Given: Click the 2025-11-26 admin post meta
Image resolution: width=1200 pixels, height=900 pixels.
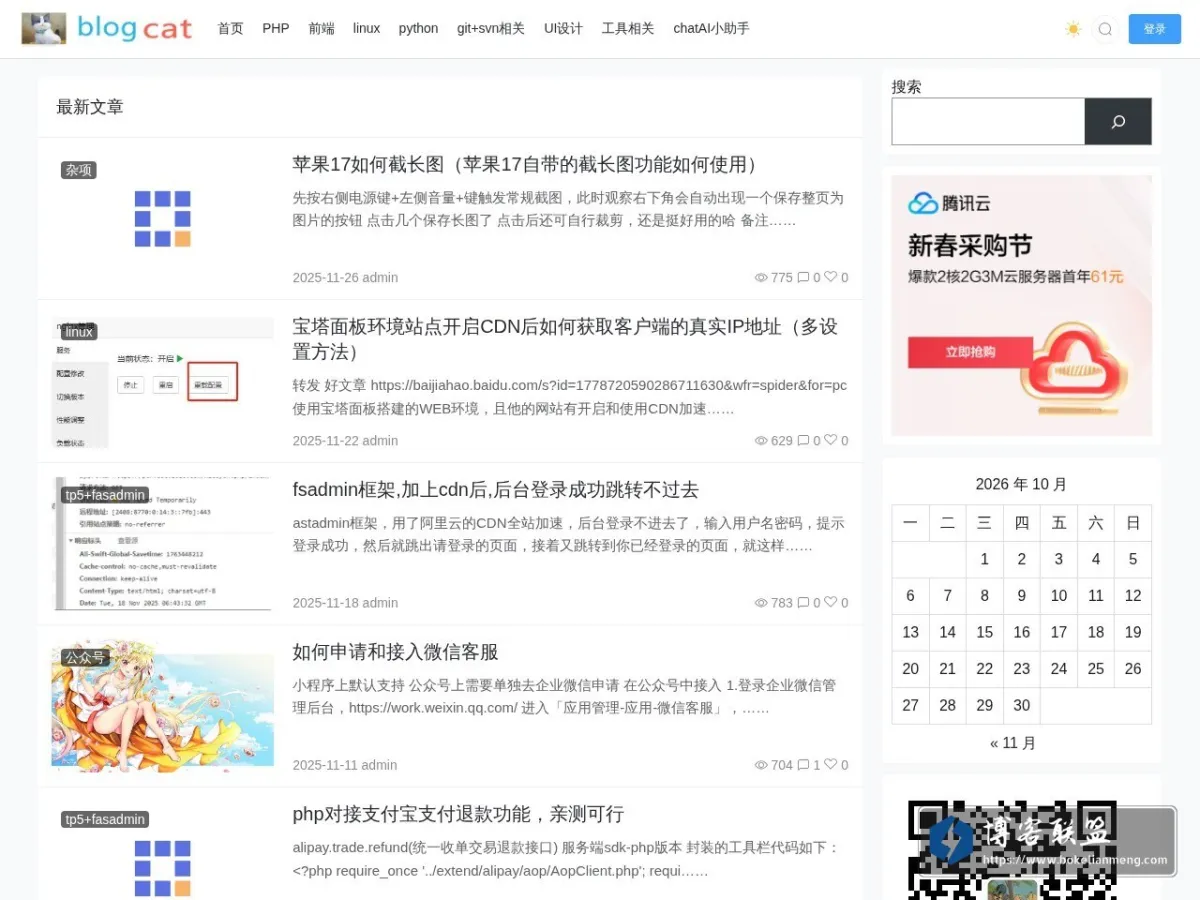Looking at the screenshot, I should (345, 278).
